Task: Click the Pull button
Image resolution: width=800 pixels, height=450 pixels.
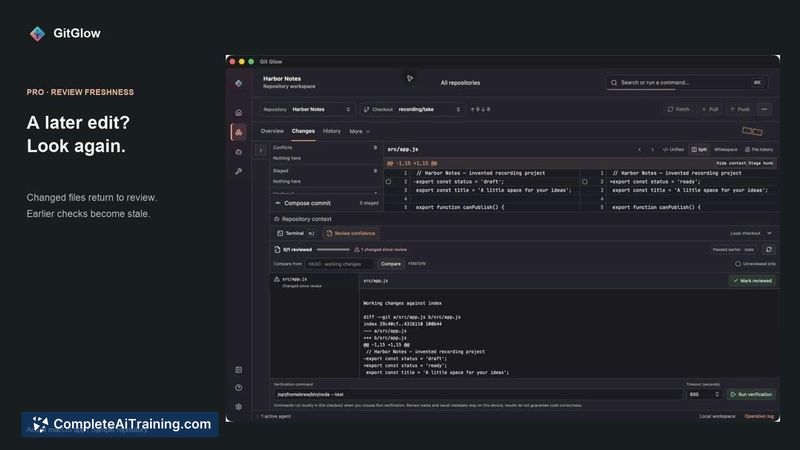Action: (710, 109)
